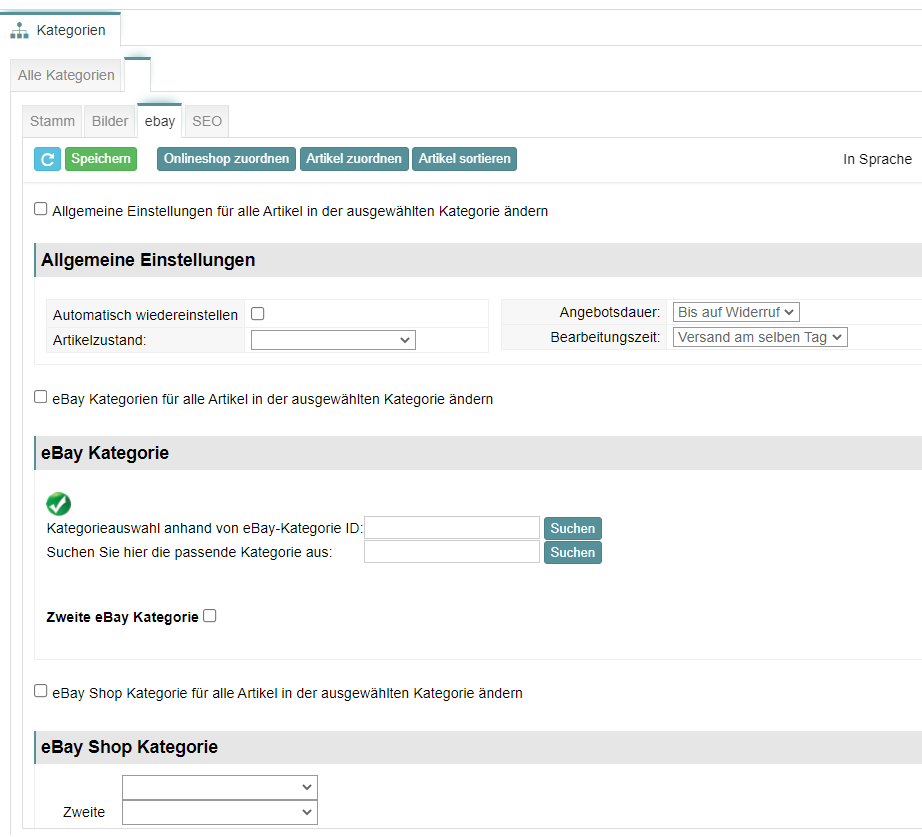This screenshot has height=837, width=922.
Task: Open the Zweite shop category dropdown
Action: click(x=220, y=812)
